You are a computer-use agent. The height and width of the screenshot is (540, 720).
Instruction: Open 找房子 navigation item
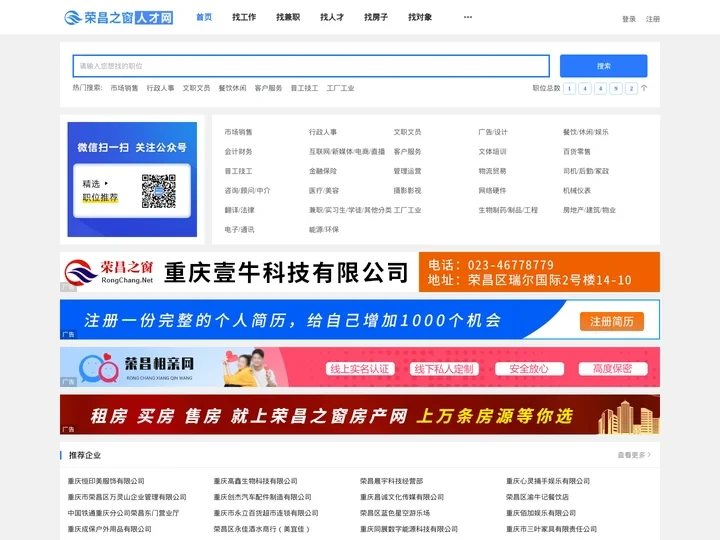(376, 17)
